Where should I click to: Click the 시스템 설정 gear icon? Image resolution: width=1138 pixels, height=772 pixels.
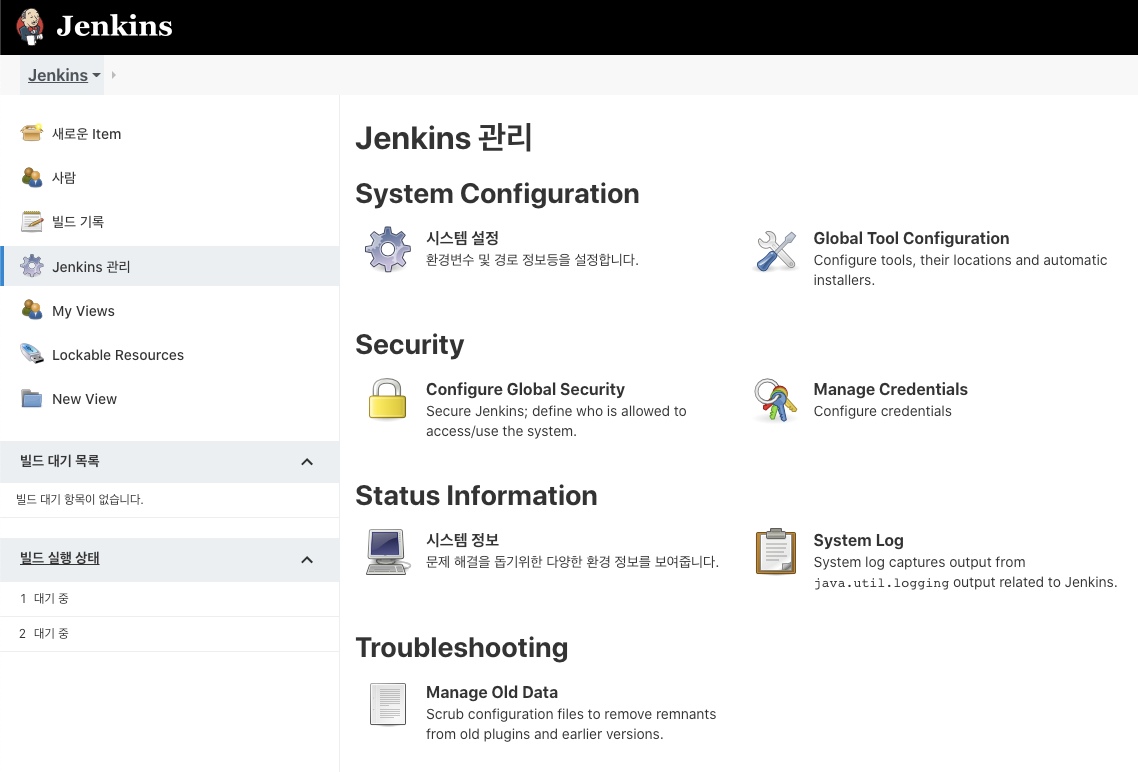(x=388, y=249)
